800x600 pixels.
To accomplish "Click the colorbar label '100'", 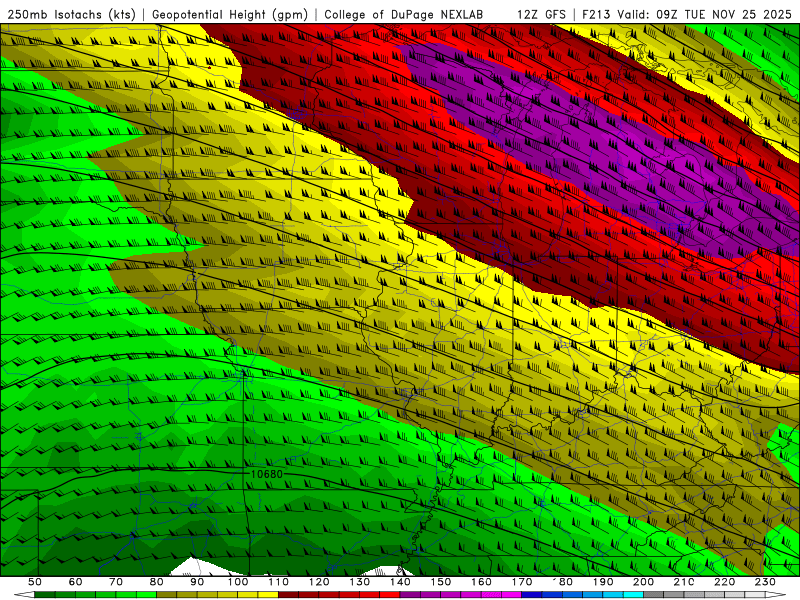I will tap(238, 582).
